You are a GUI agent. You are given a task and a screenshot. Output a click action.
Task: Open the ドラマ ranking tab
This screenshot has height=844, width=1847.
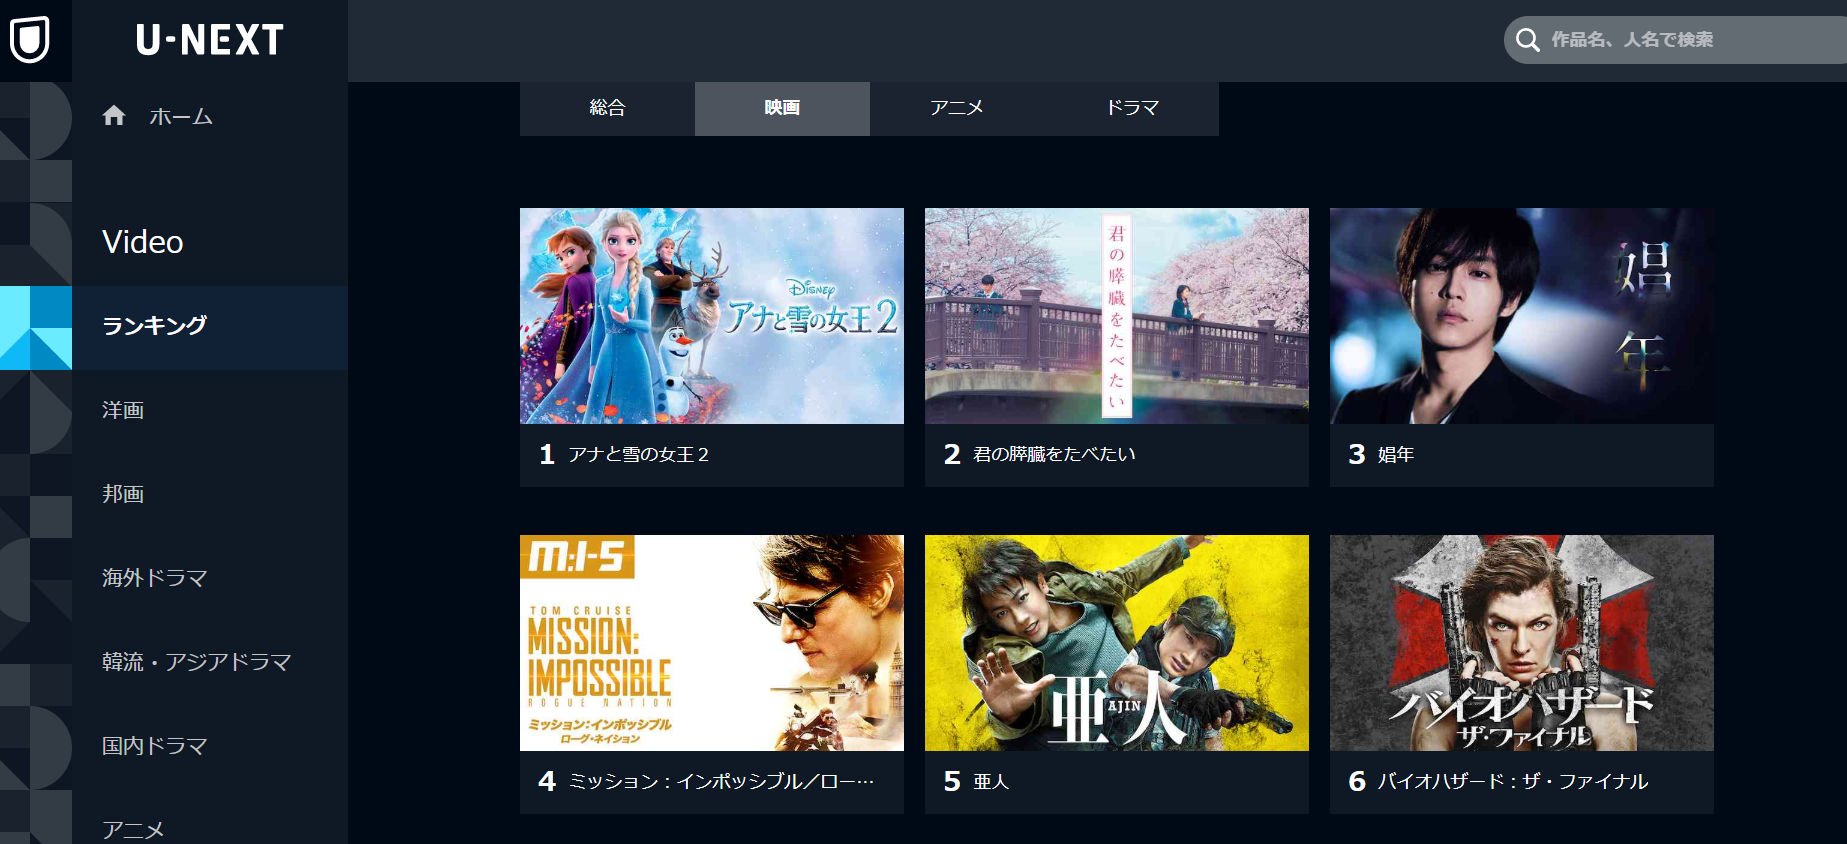[x=1132, y=108]
